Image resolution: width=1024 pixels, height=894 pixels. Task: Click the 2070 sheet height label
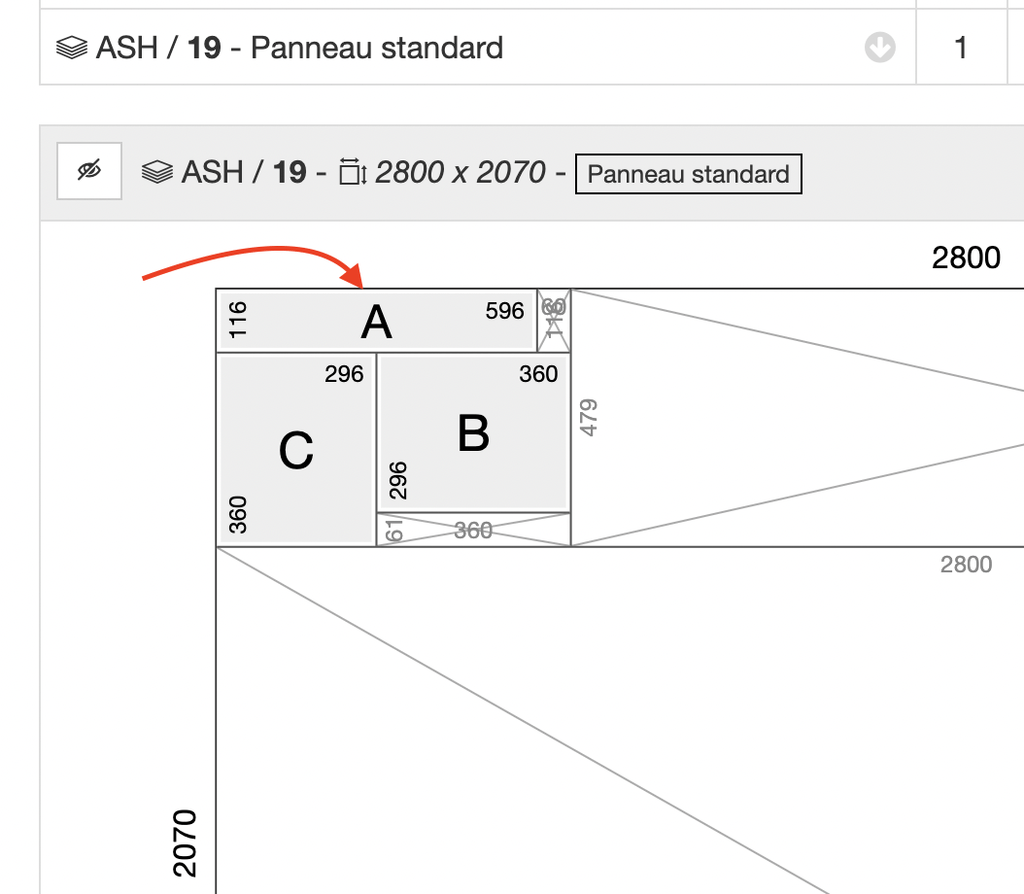pyautogui.click(x=185, y=843)
